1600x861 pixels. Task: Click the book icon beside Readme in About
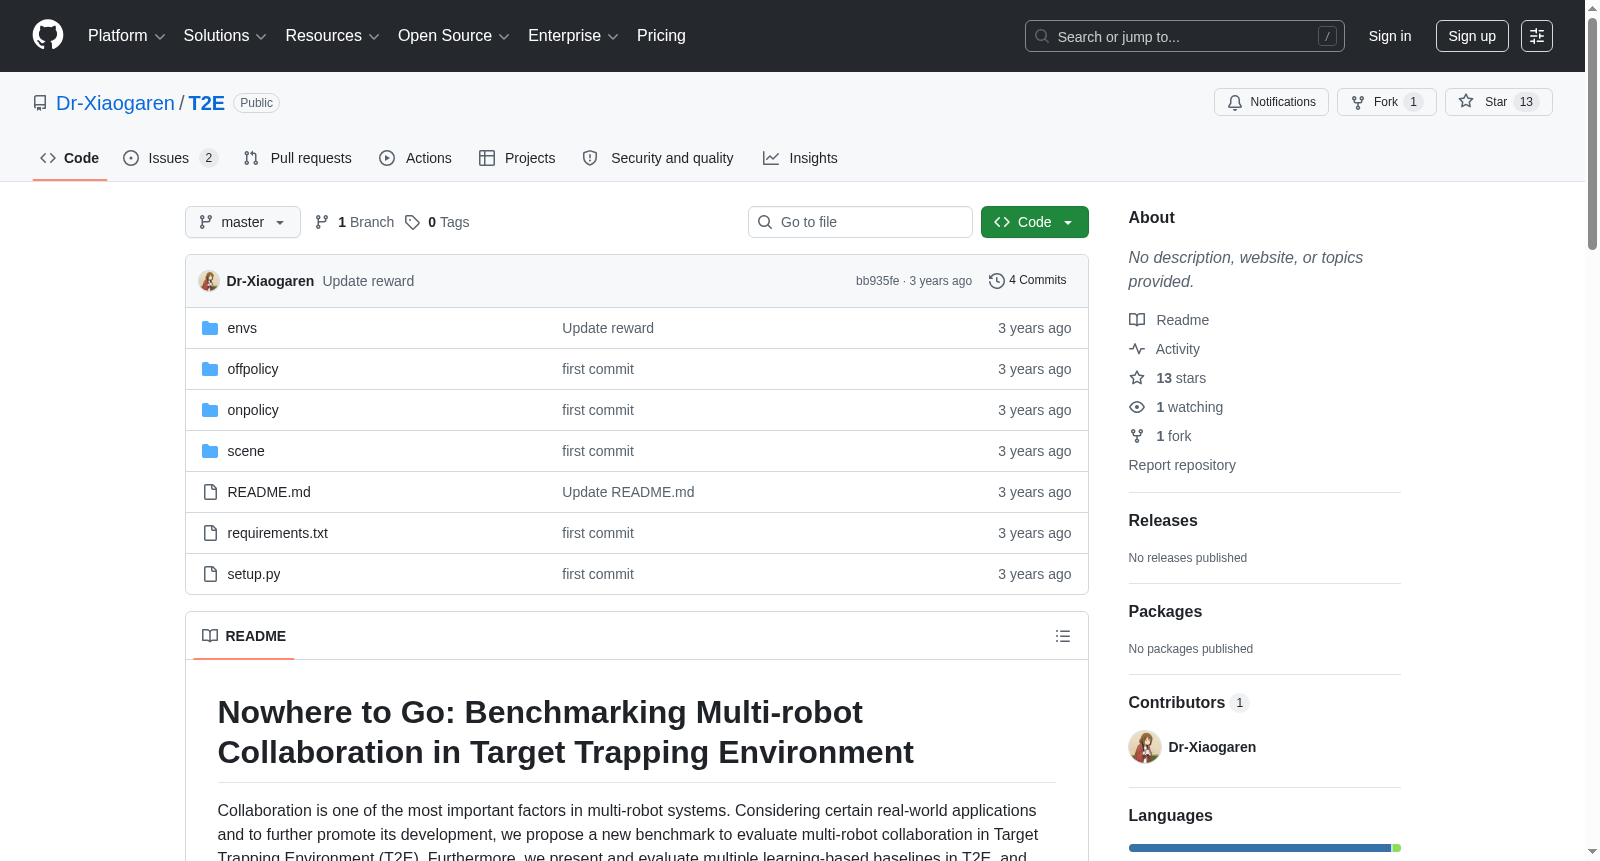click(x=1137, y=320)
